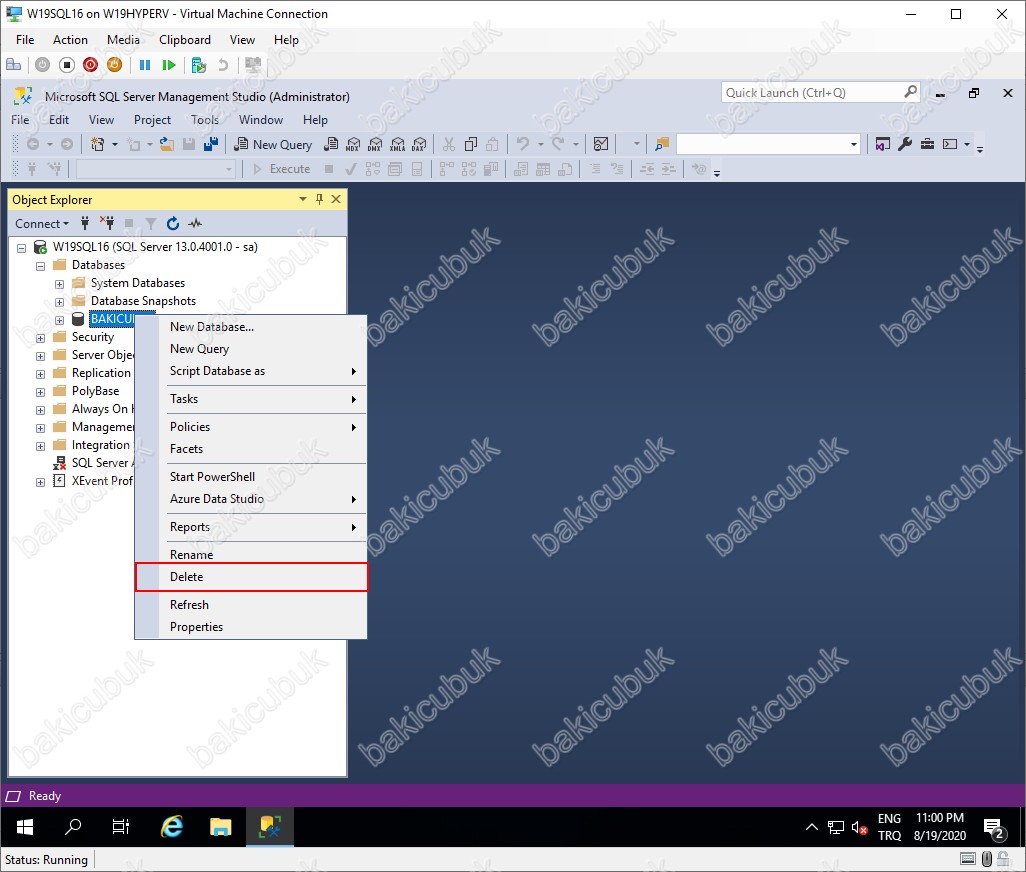Screen dimensions: 1026x872
Task: Open the Tasks submenu
Action: click(x=251, y=399)
